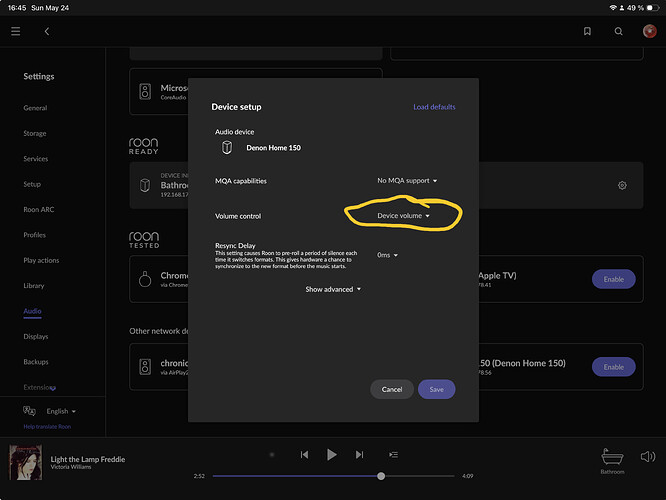Screen dimensions: 666x500
Task: Go back with the back arrow
Action: pyautogui.click(x=47, y=31)
